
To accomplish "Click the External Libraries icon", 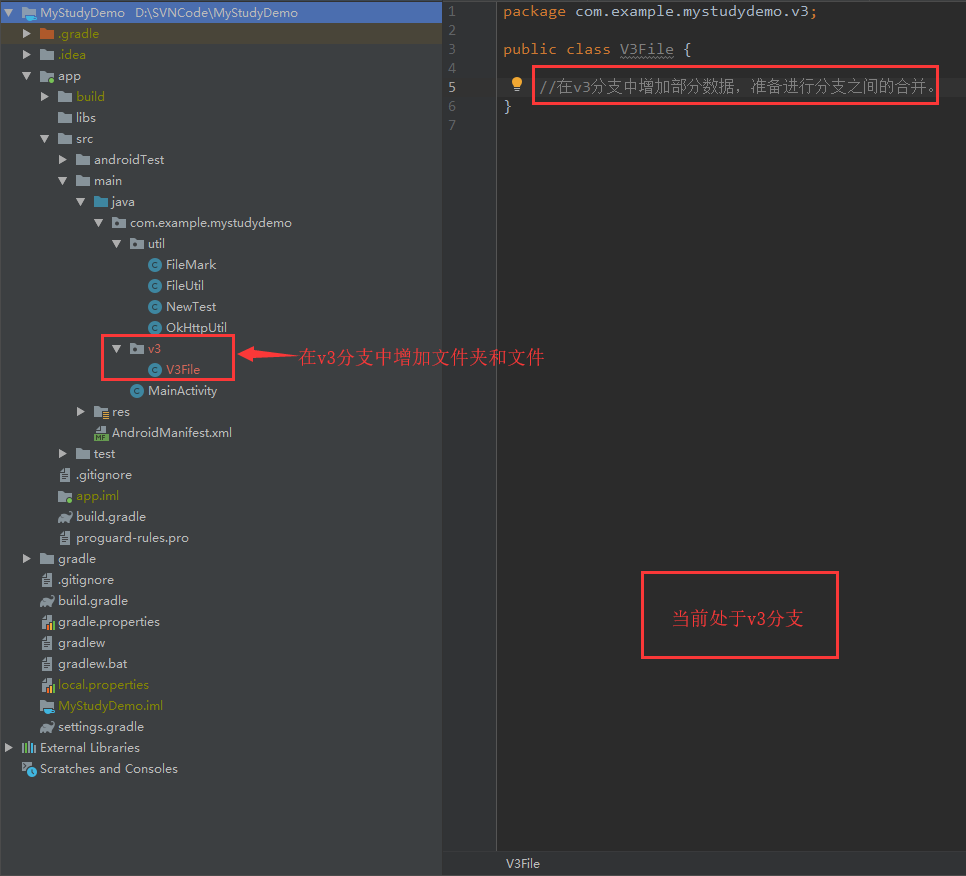I will pyautogui.click(x=29, y=747).
